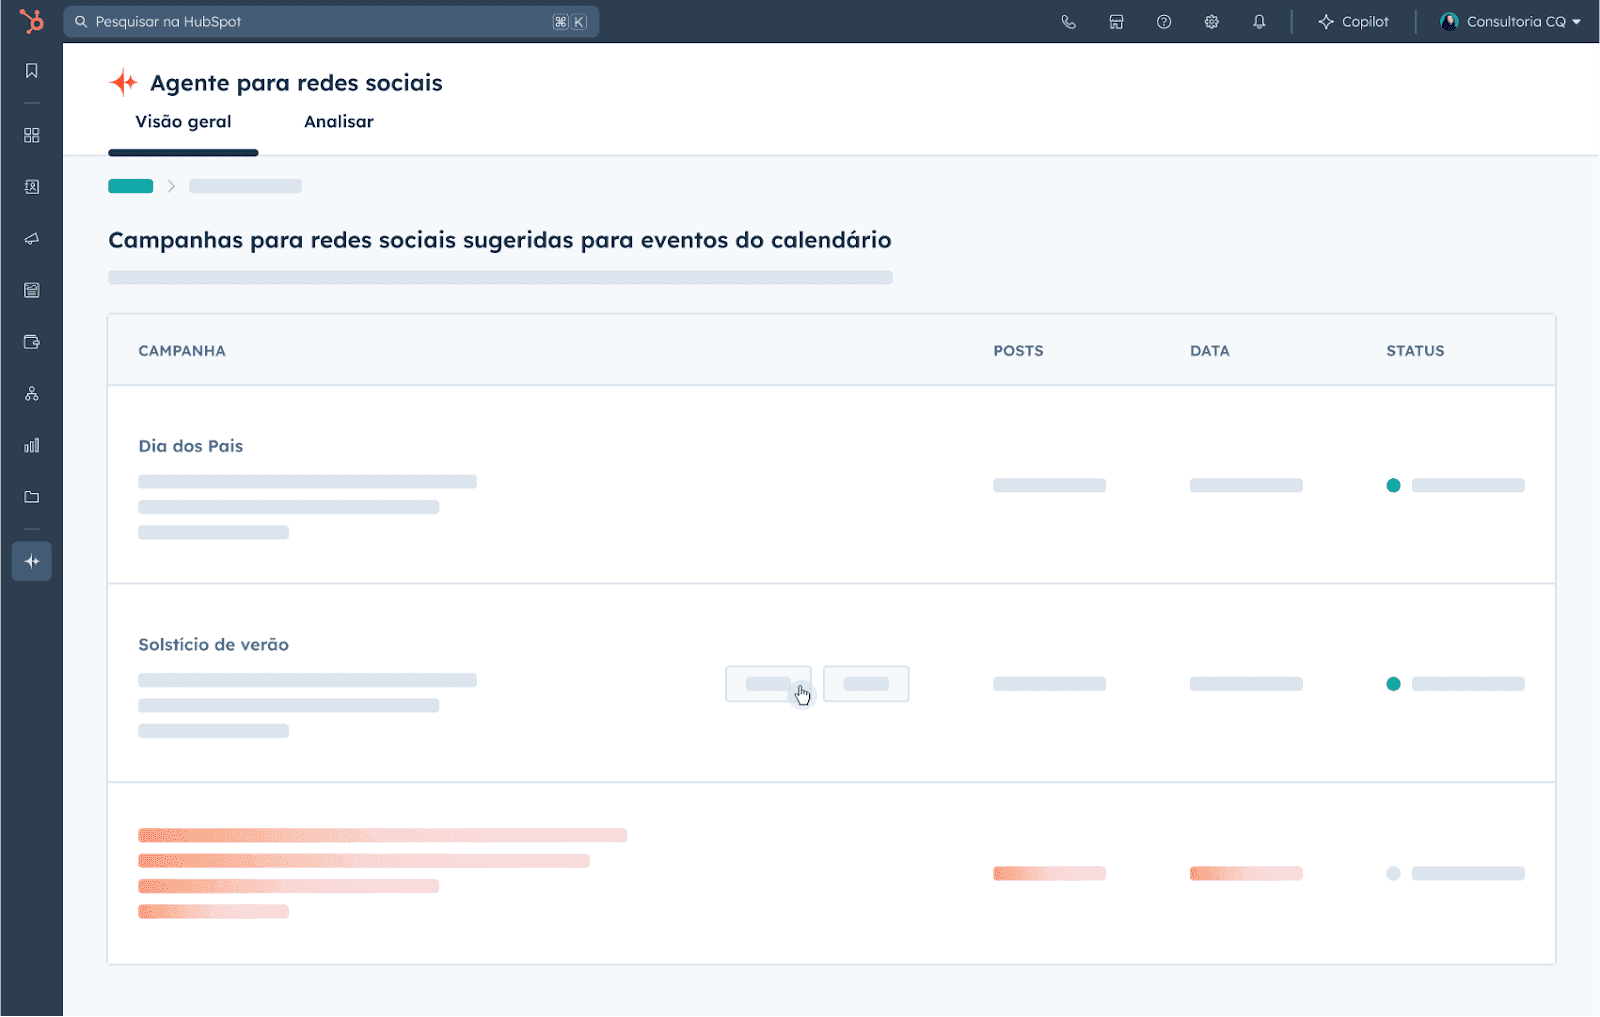Open the bookmarks icon in sidebar
Image resolution: width=1600 pixels, height=1017 pixels.
click(x=32, y=71)
